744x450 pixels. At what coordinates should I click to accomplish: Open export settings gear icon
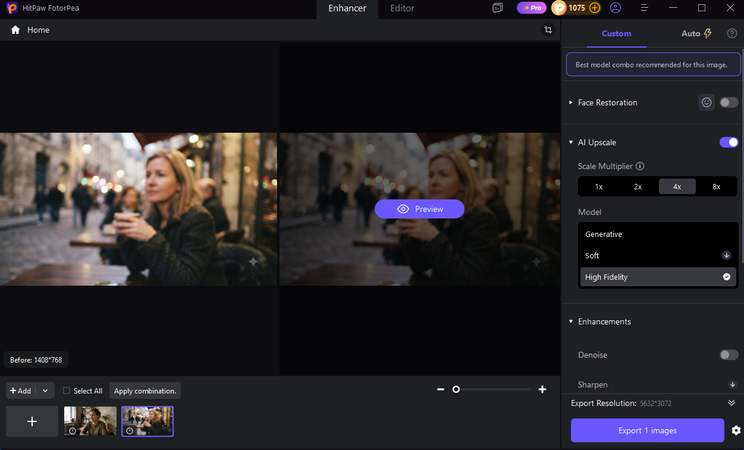(x=736, y=431)
